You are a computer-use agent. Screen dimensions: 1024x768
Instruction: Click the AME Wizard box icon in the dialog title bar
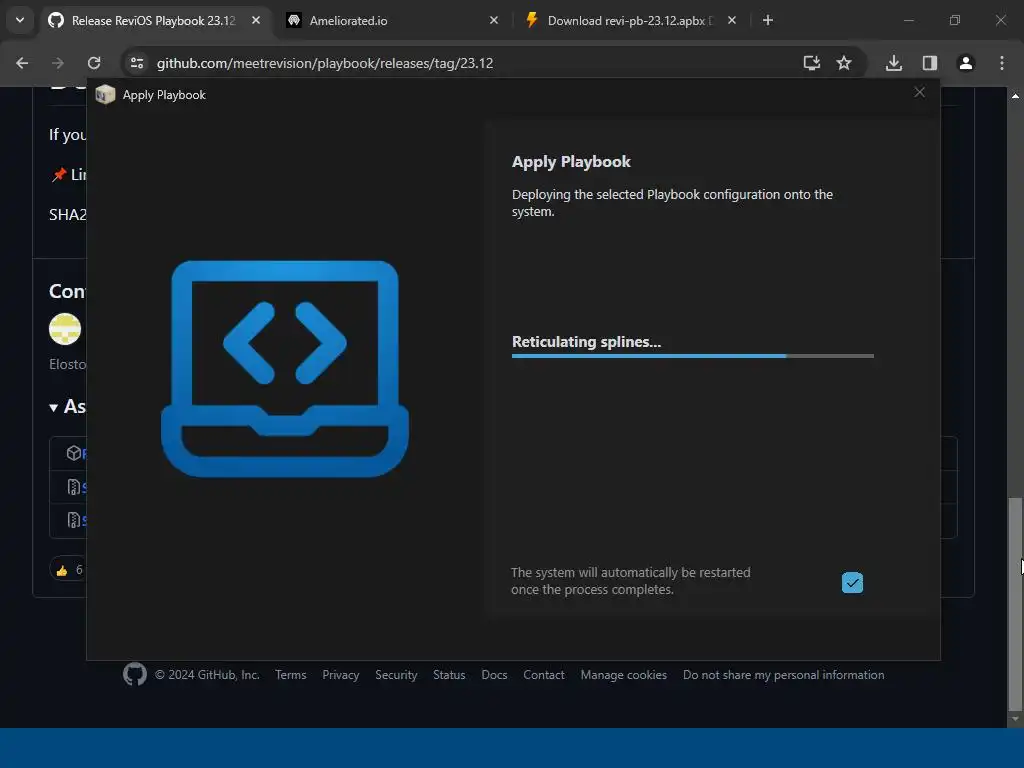pos(105,95)
